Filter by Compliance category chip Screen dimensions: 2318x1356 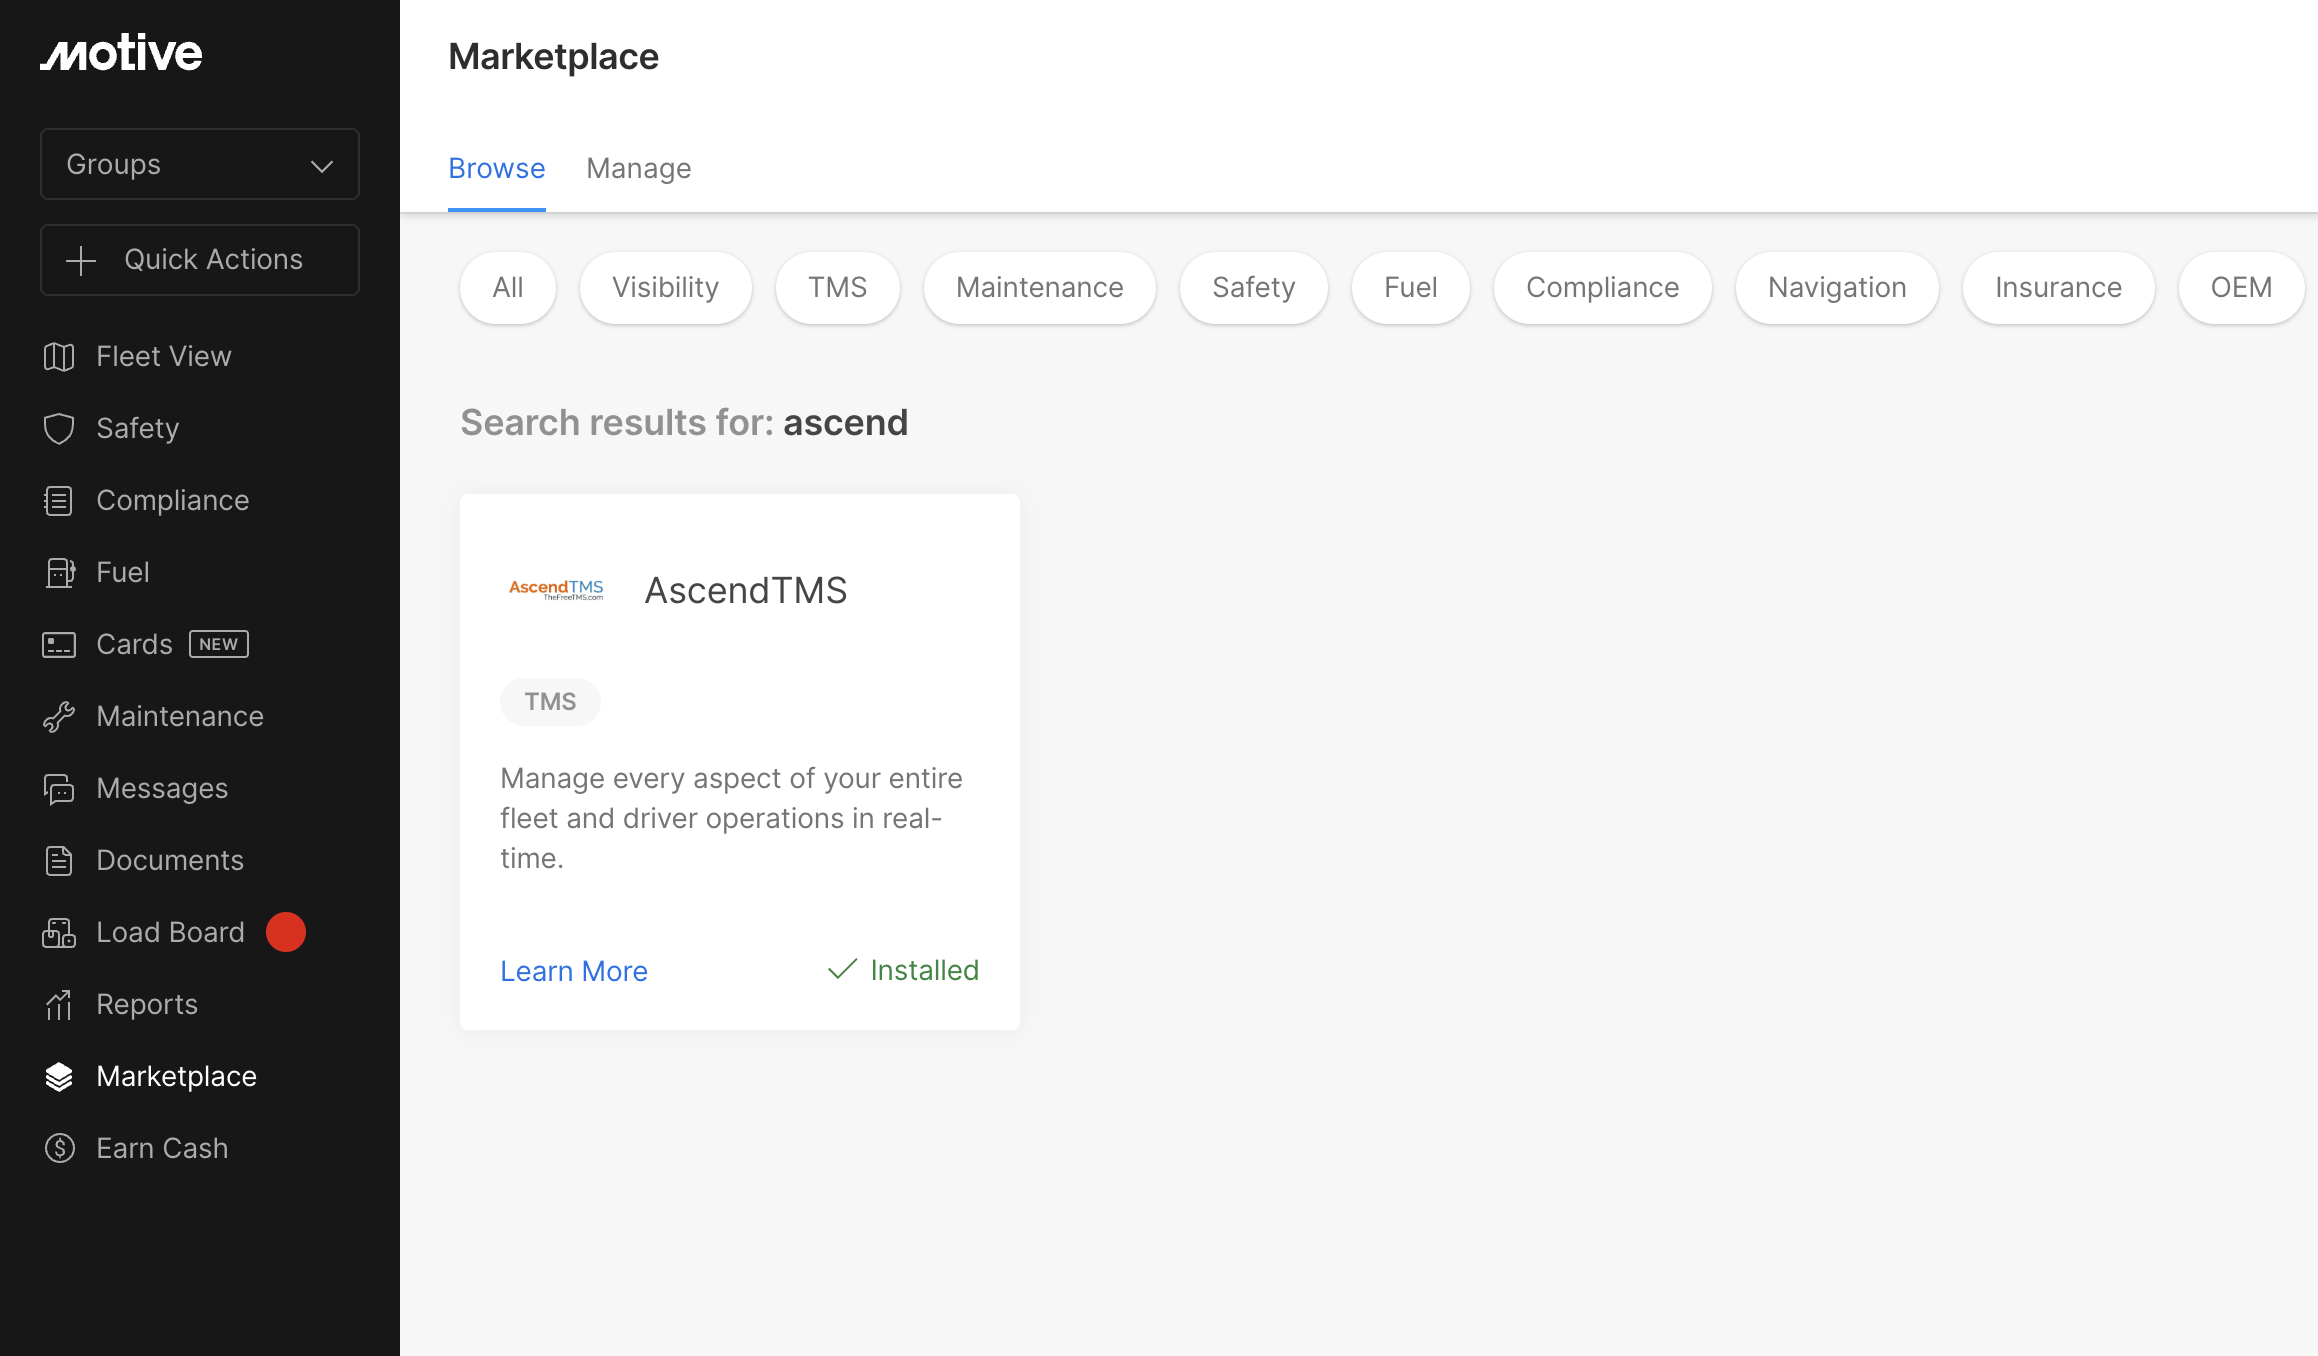point(1603,288)
